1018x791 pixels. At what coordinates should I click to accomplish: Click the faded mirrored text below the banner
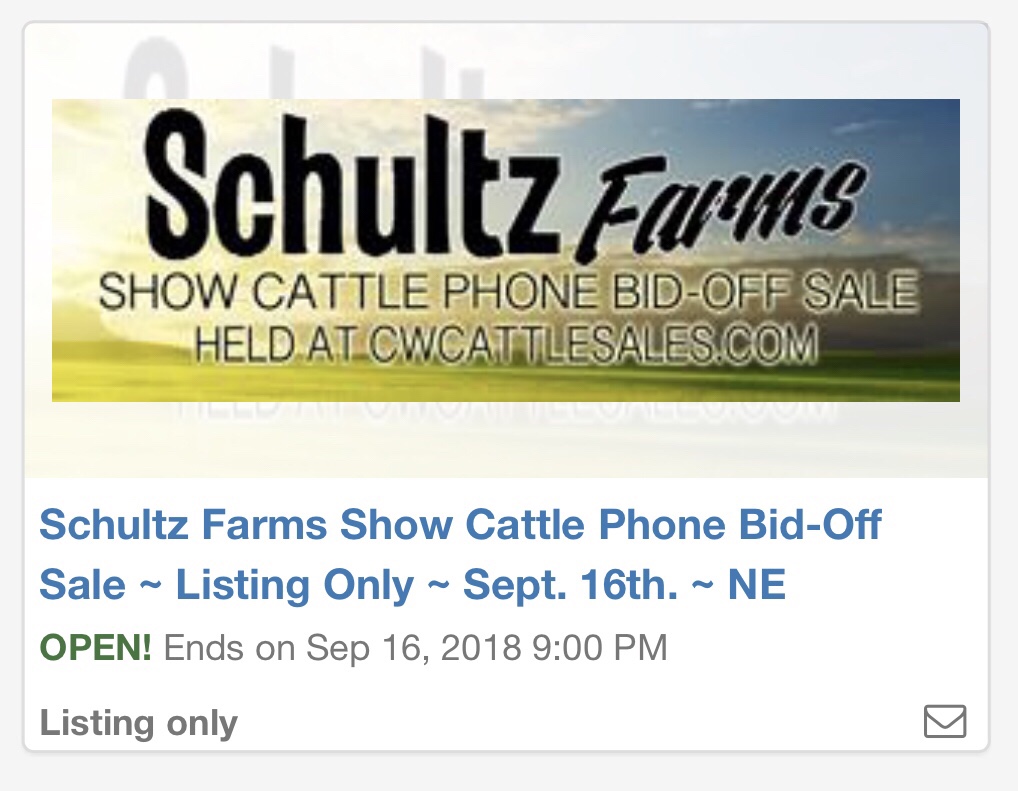click(x=506, y=412)
